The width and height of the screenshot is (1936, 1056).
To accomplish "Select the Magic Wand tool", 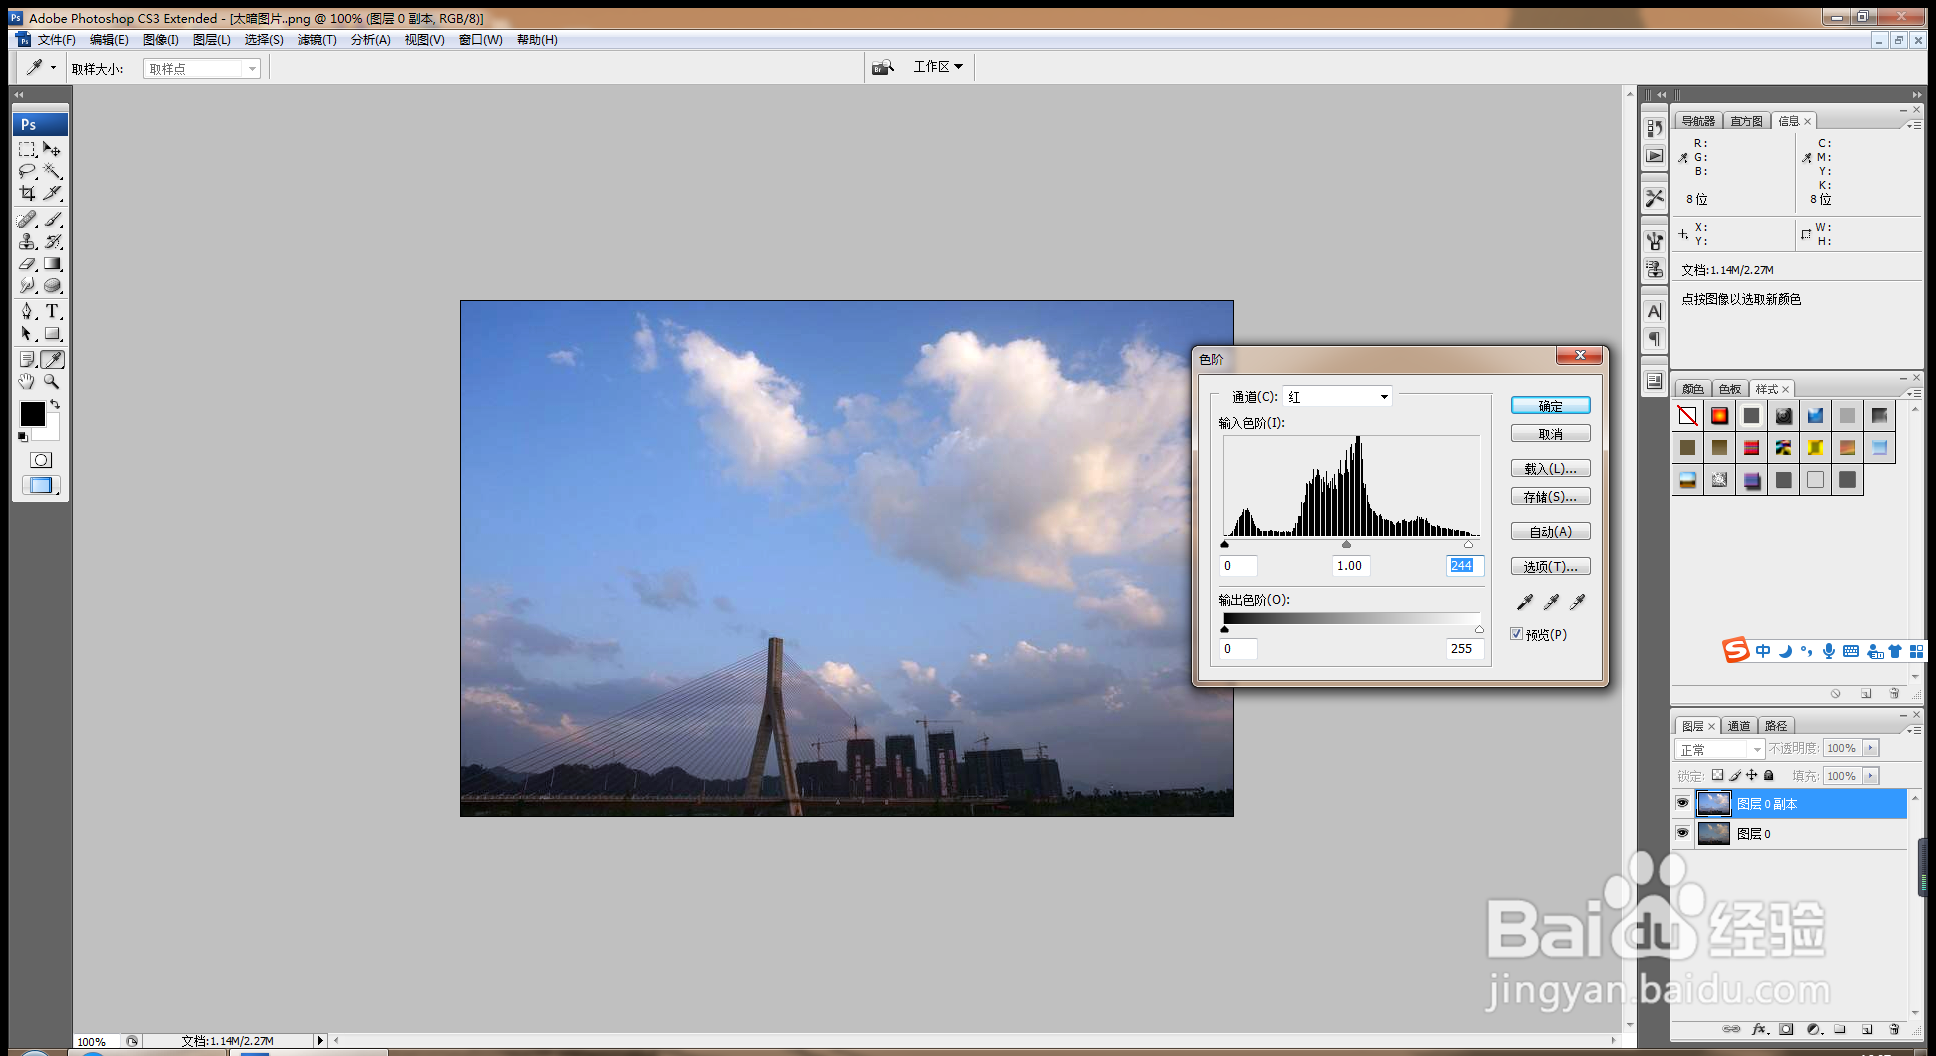I will click(x=52, y=171).
